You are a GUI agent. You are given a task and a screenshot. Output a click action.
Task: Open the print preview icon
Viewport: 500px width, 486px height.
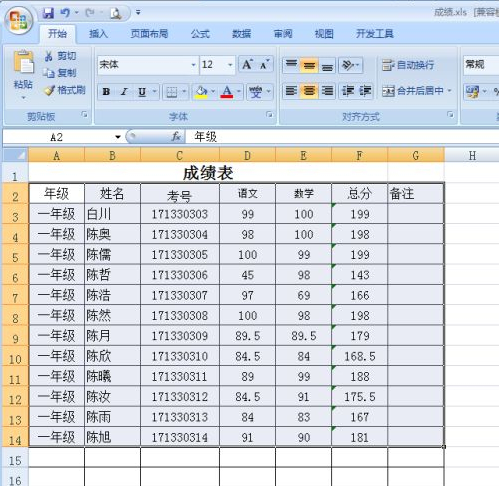pos(116,13)
